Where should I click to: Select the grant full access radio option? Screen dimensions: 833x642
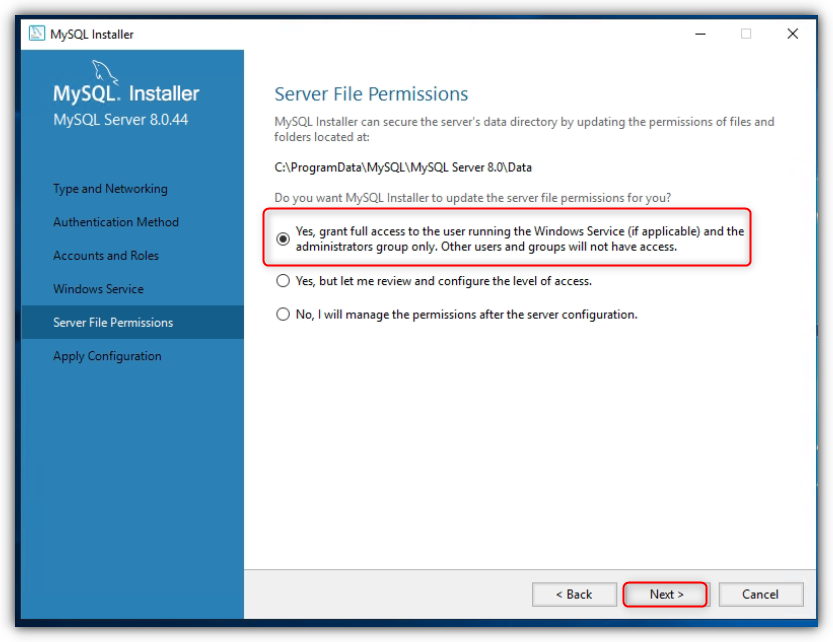(283, 239)
